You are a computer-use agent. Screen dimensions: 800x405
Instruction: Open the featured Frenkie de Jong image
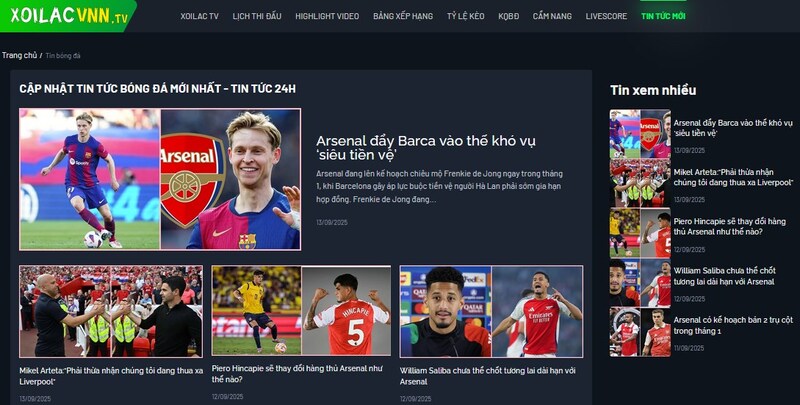click(160, 179)
